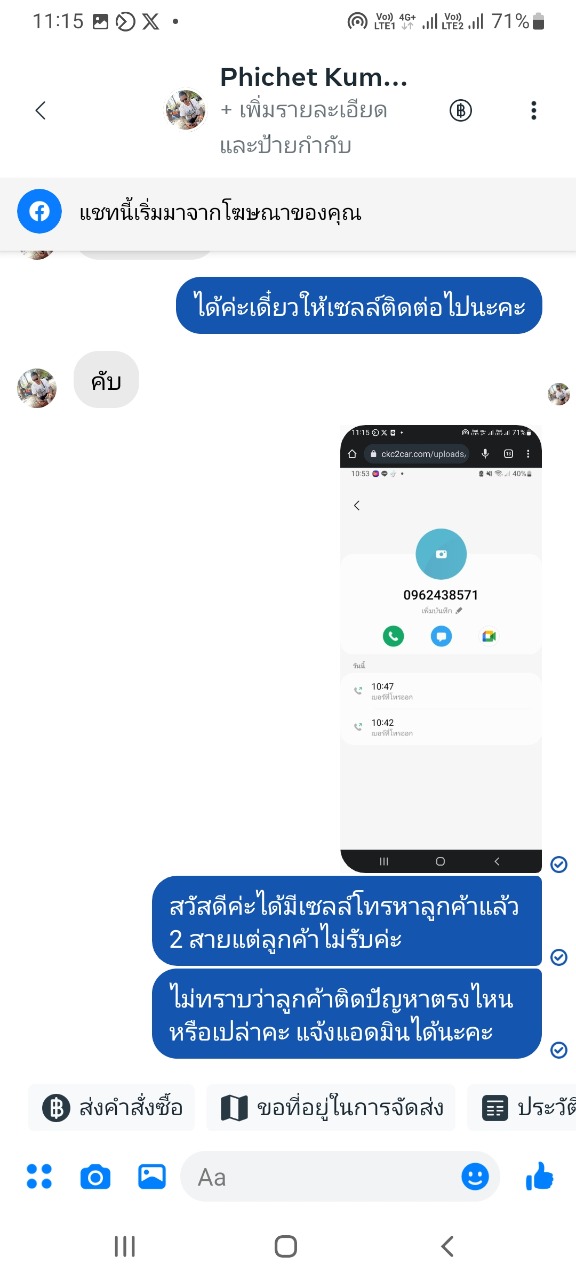The height and width of the screenshot is (1280, 576).
Task: Tap the camera icon in message bar
Action: pos(95,1177)
